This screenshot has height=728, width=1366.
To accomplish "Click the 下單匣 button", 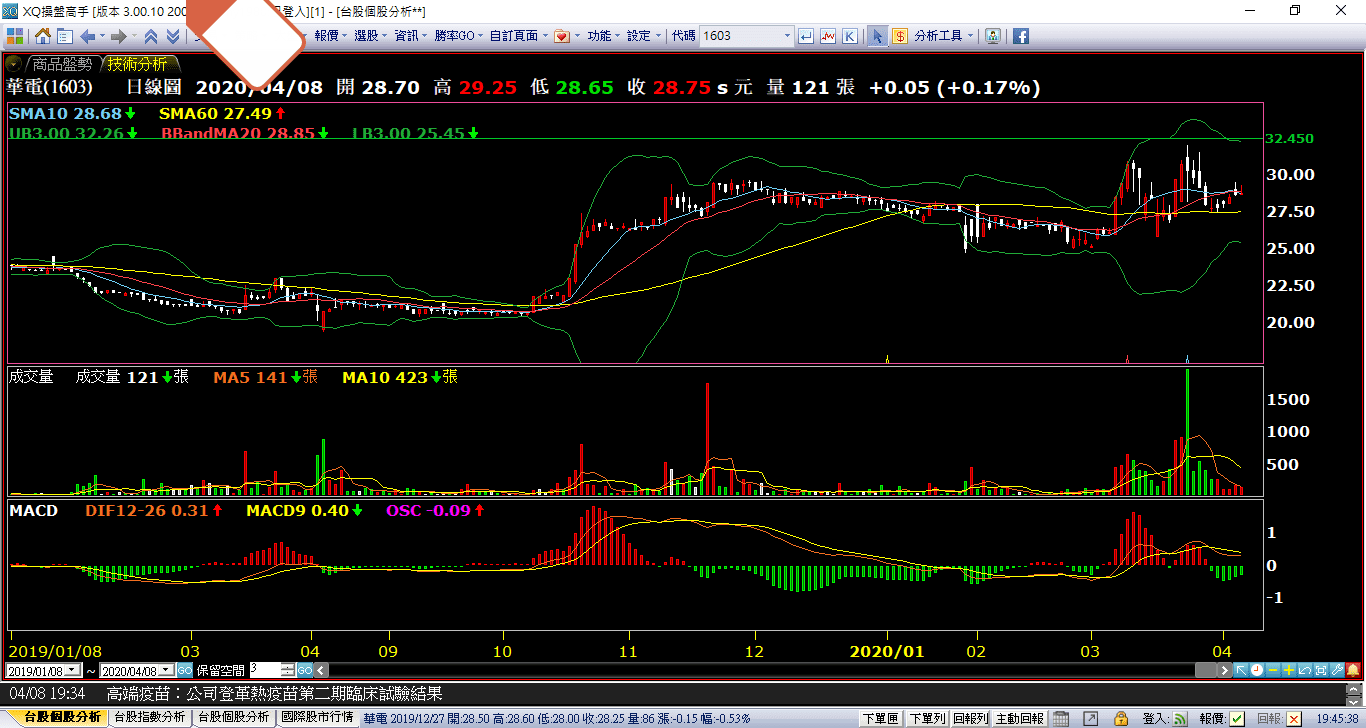I will 879,718.
